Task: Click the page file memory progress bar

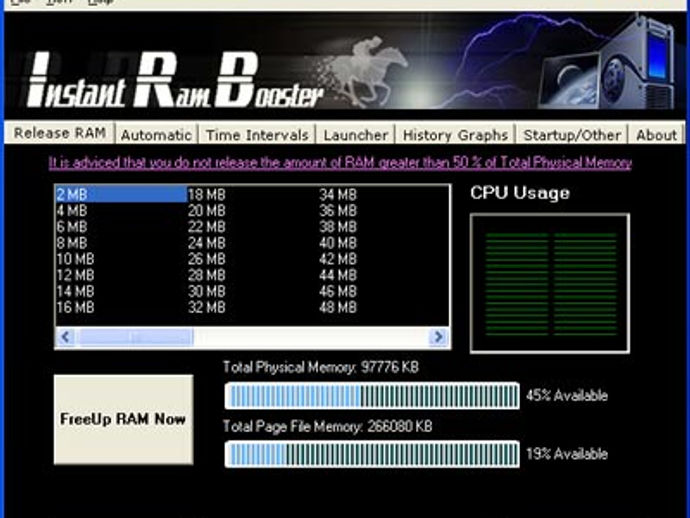Action: (372, 454)
